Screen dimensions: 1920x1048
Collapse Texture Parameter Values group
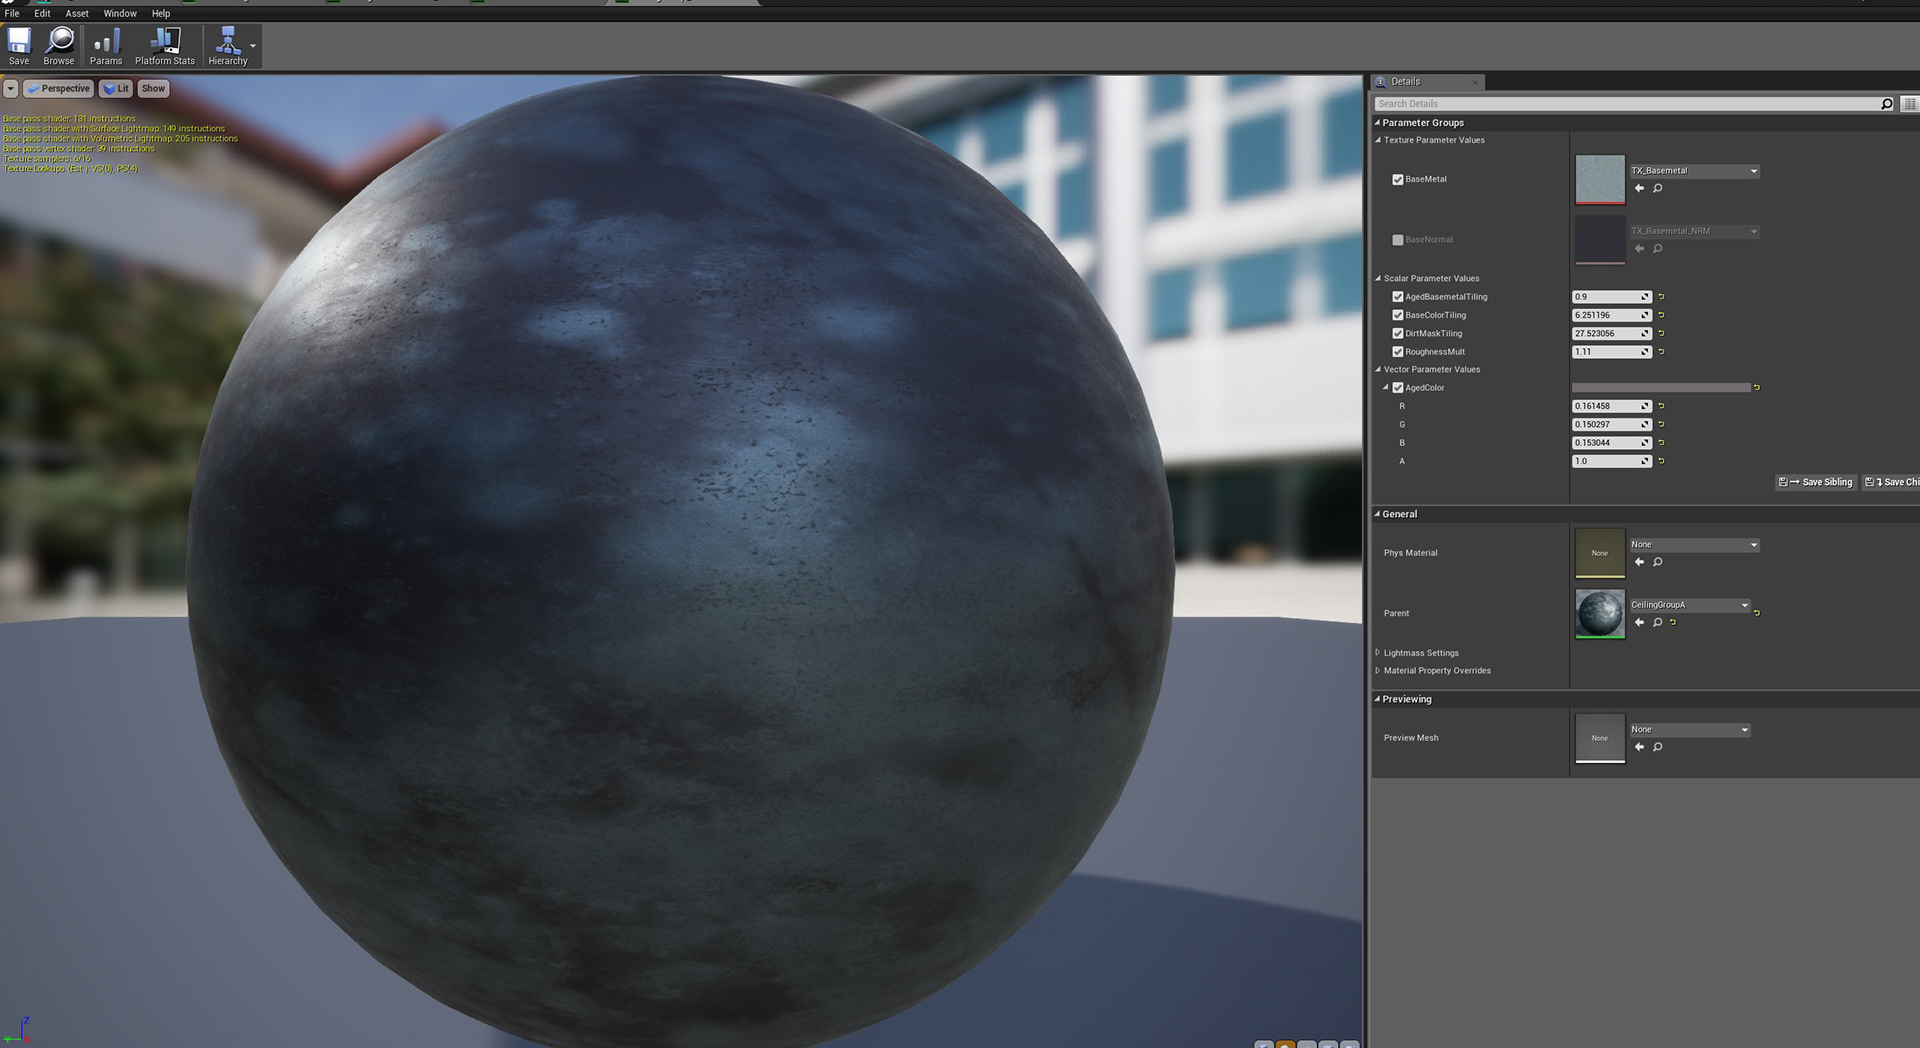coord(1378,140)
